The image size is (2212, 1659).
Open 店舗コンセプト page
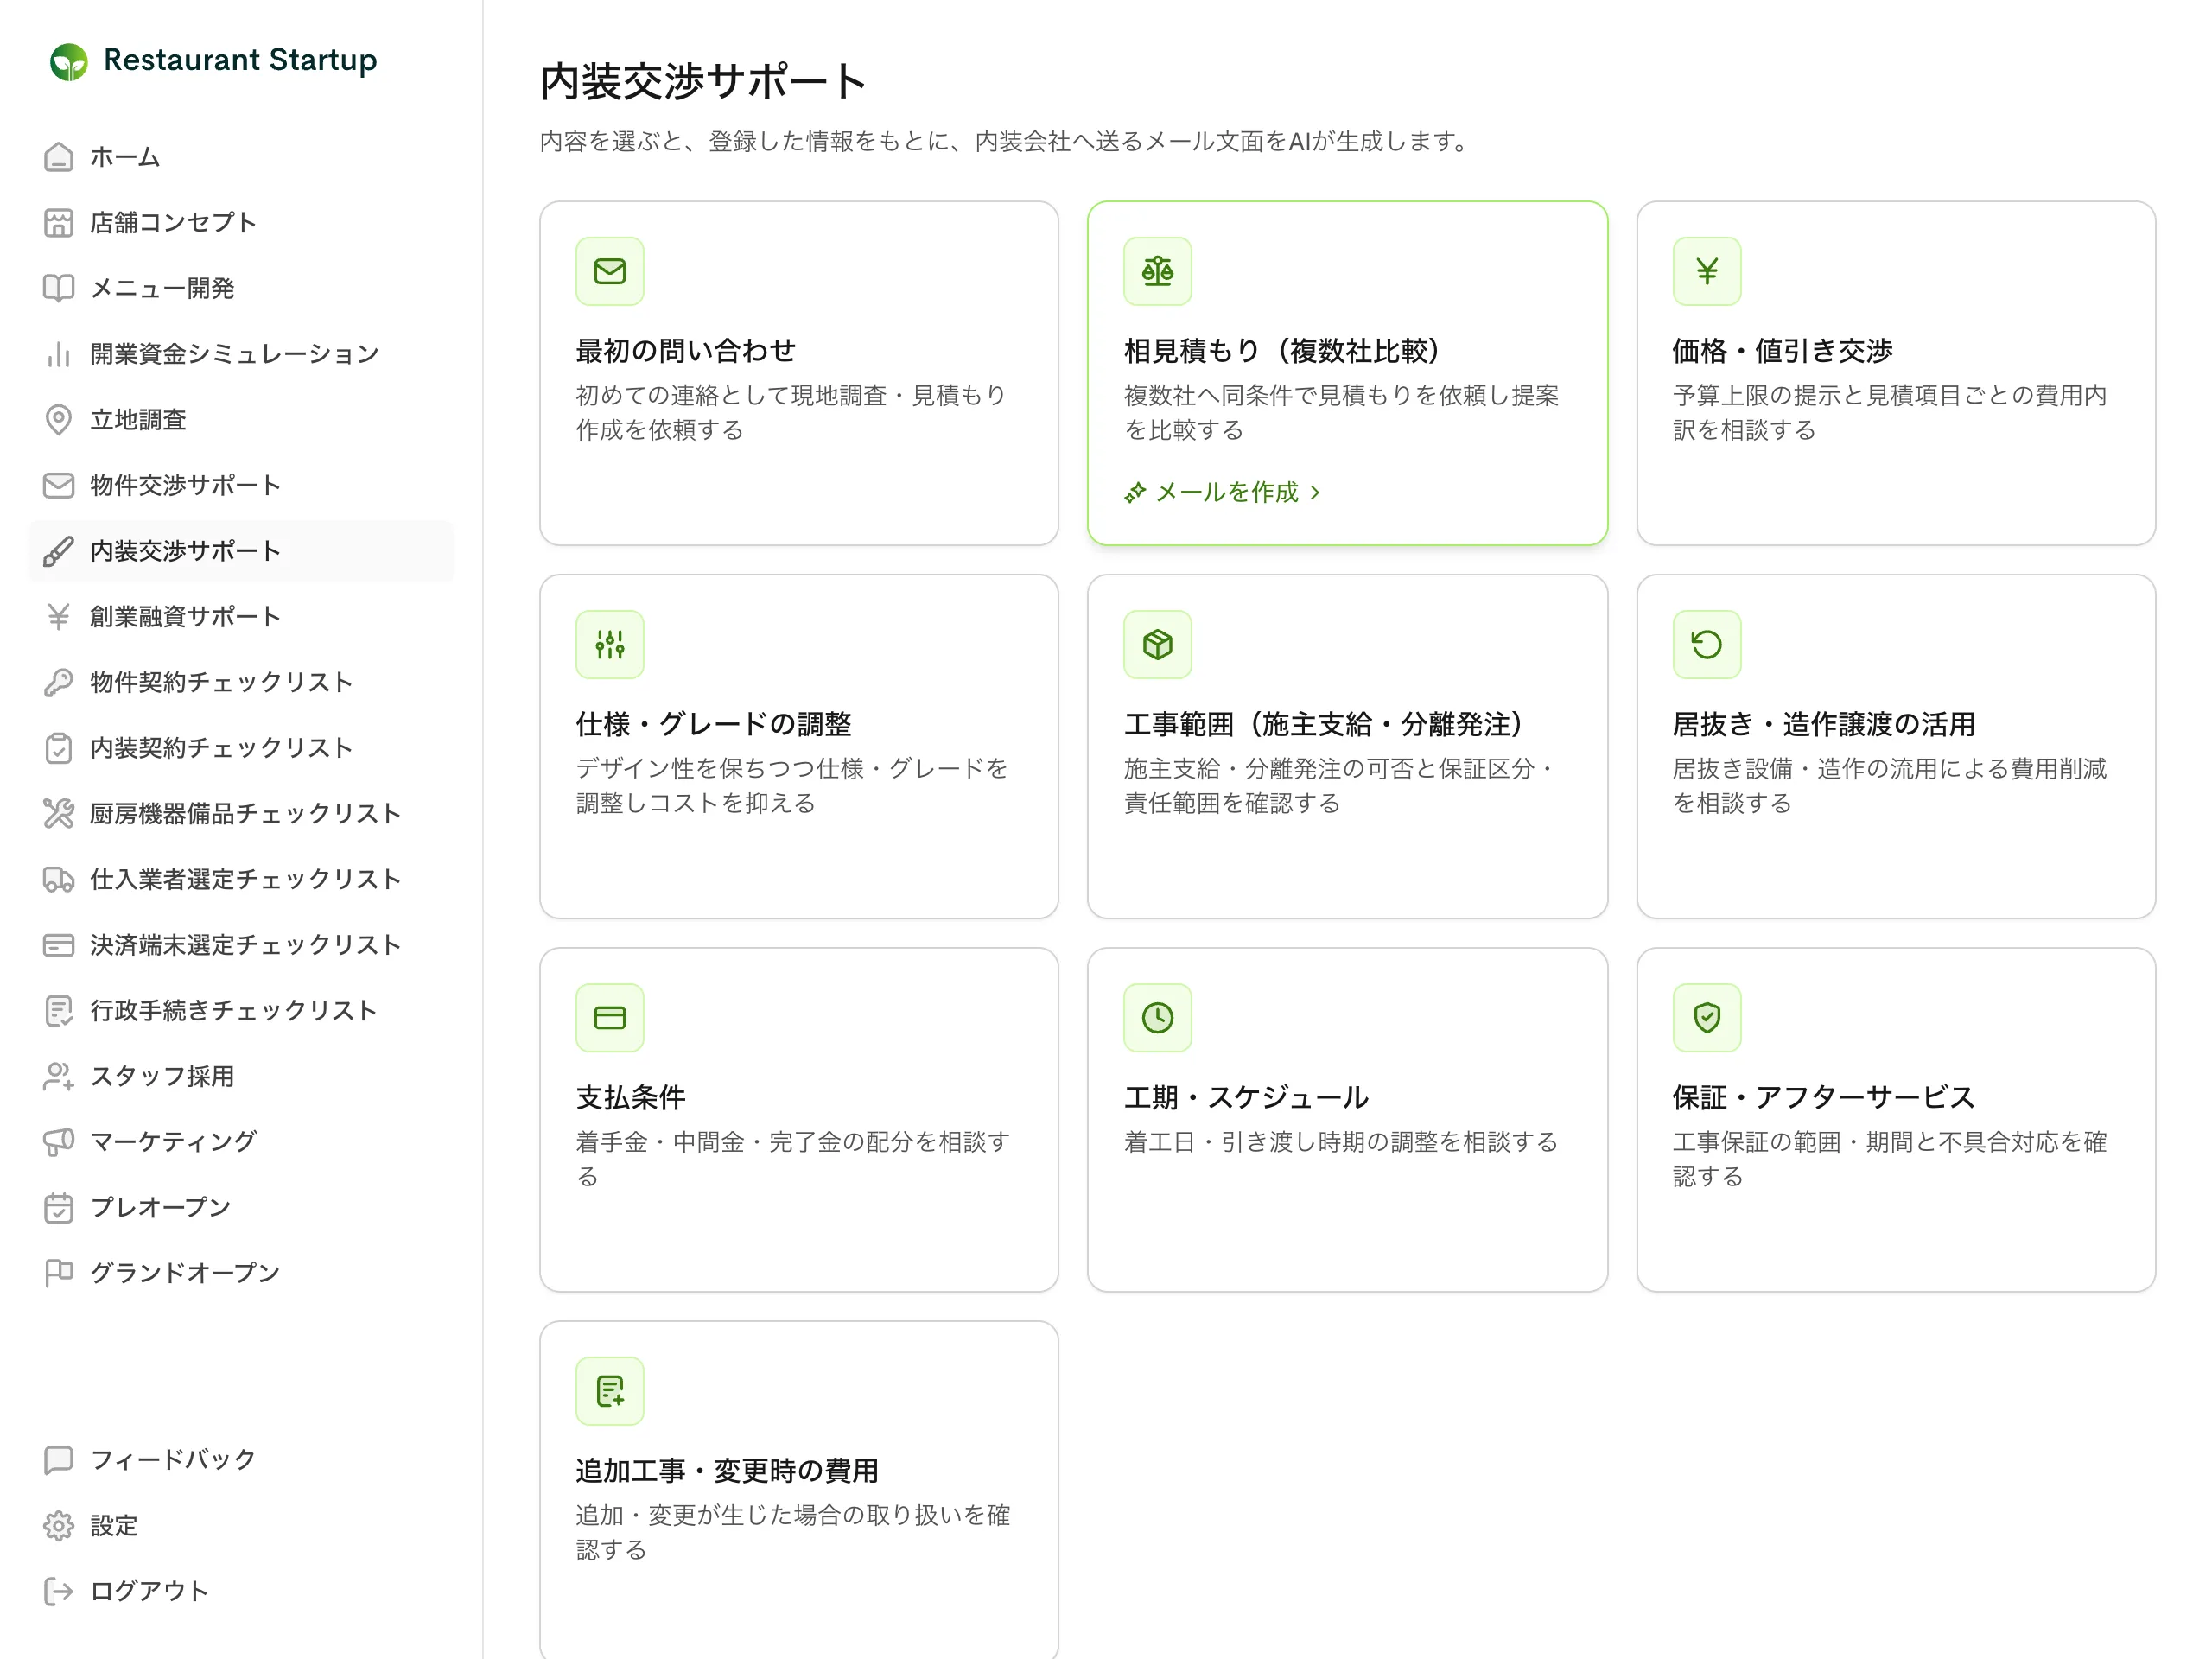point(241,223)
